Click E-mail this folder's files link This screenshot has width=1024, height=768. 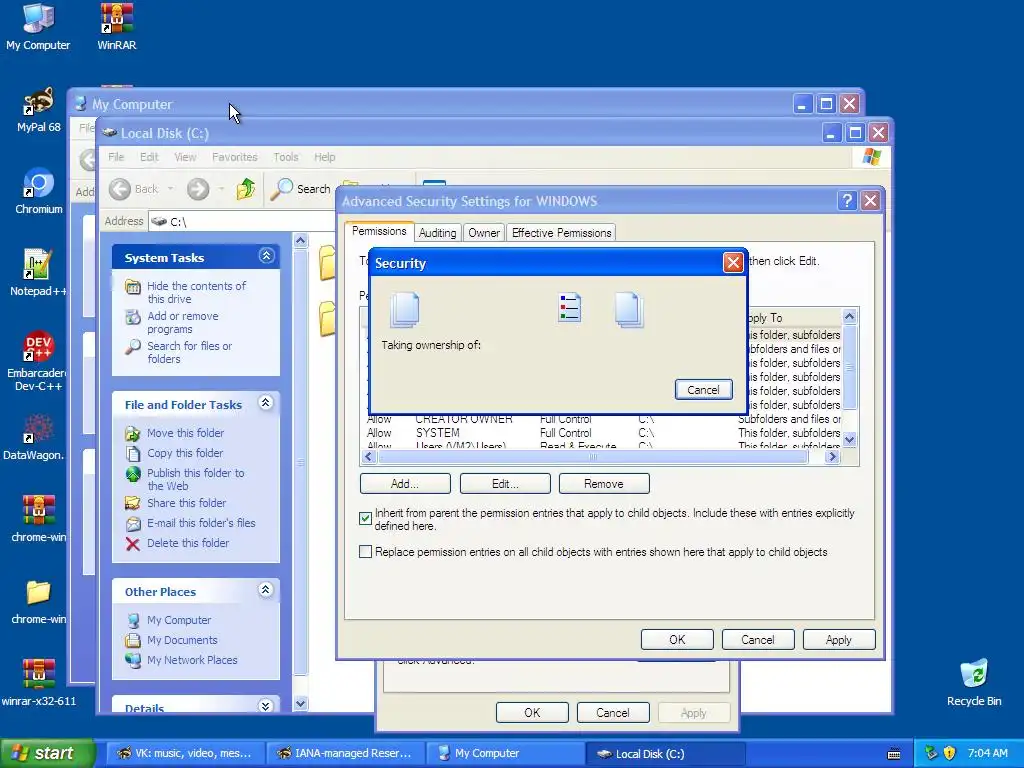pos(201,523)
